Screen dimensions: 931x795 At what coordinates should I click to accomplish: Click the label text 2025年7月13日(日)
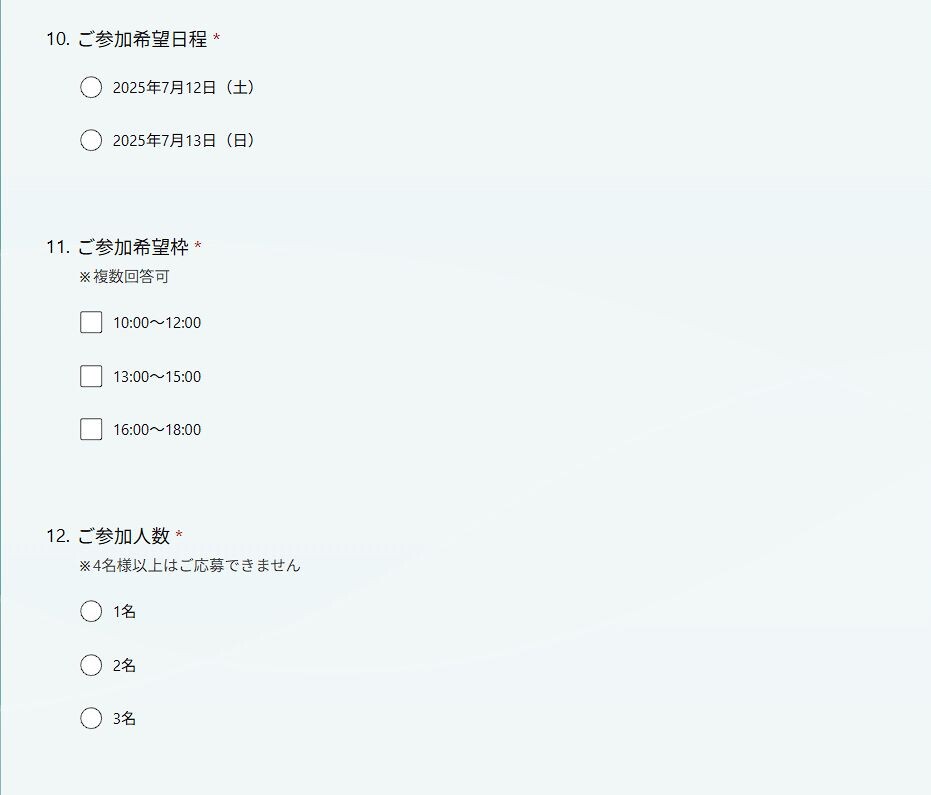[x=184, y=140]
